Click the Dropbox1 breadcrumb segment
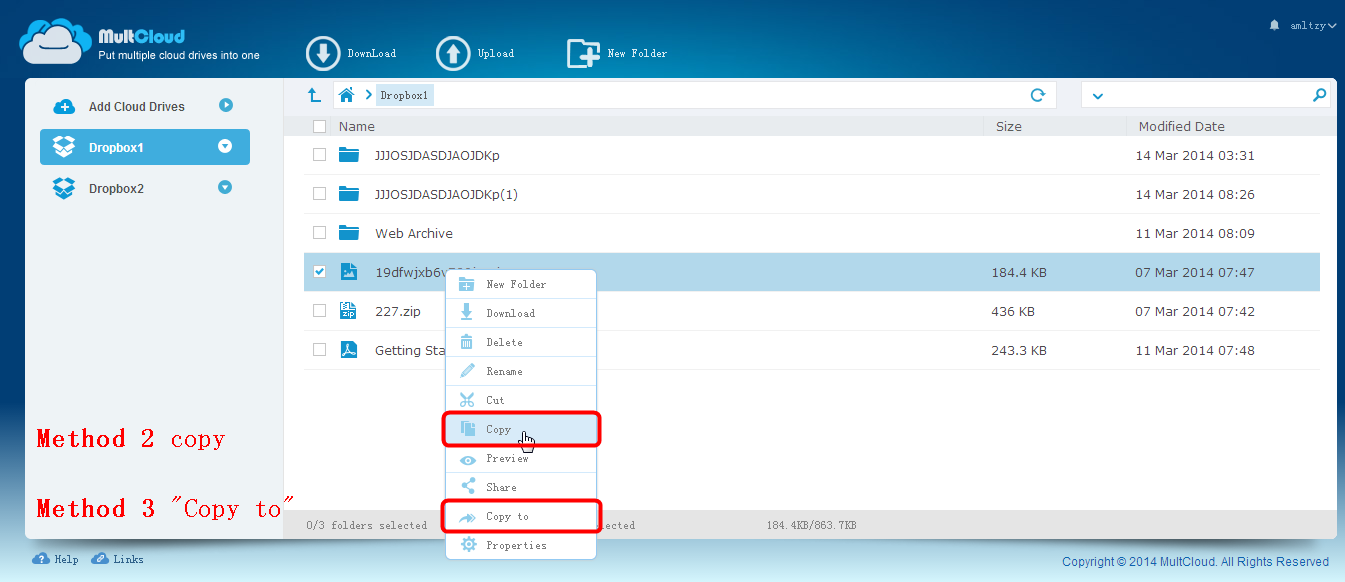 [x=404, y=95]
